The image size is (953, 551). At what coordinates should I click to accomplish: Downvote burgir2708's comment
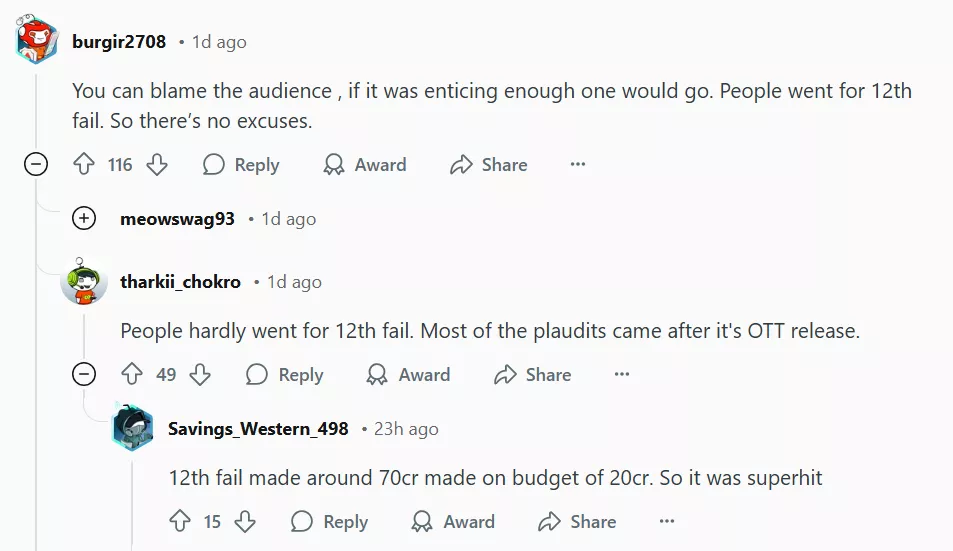tap(157, 165)
